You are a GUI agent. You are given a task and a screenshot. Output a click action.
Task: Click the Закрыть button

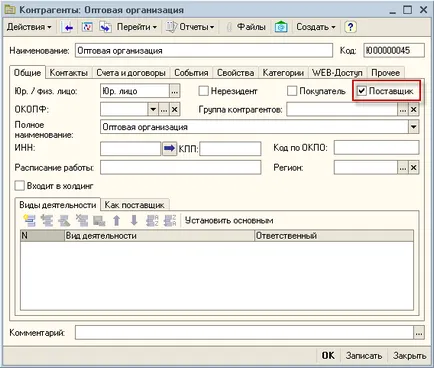[409, 356]
